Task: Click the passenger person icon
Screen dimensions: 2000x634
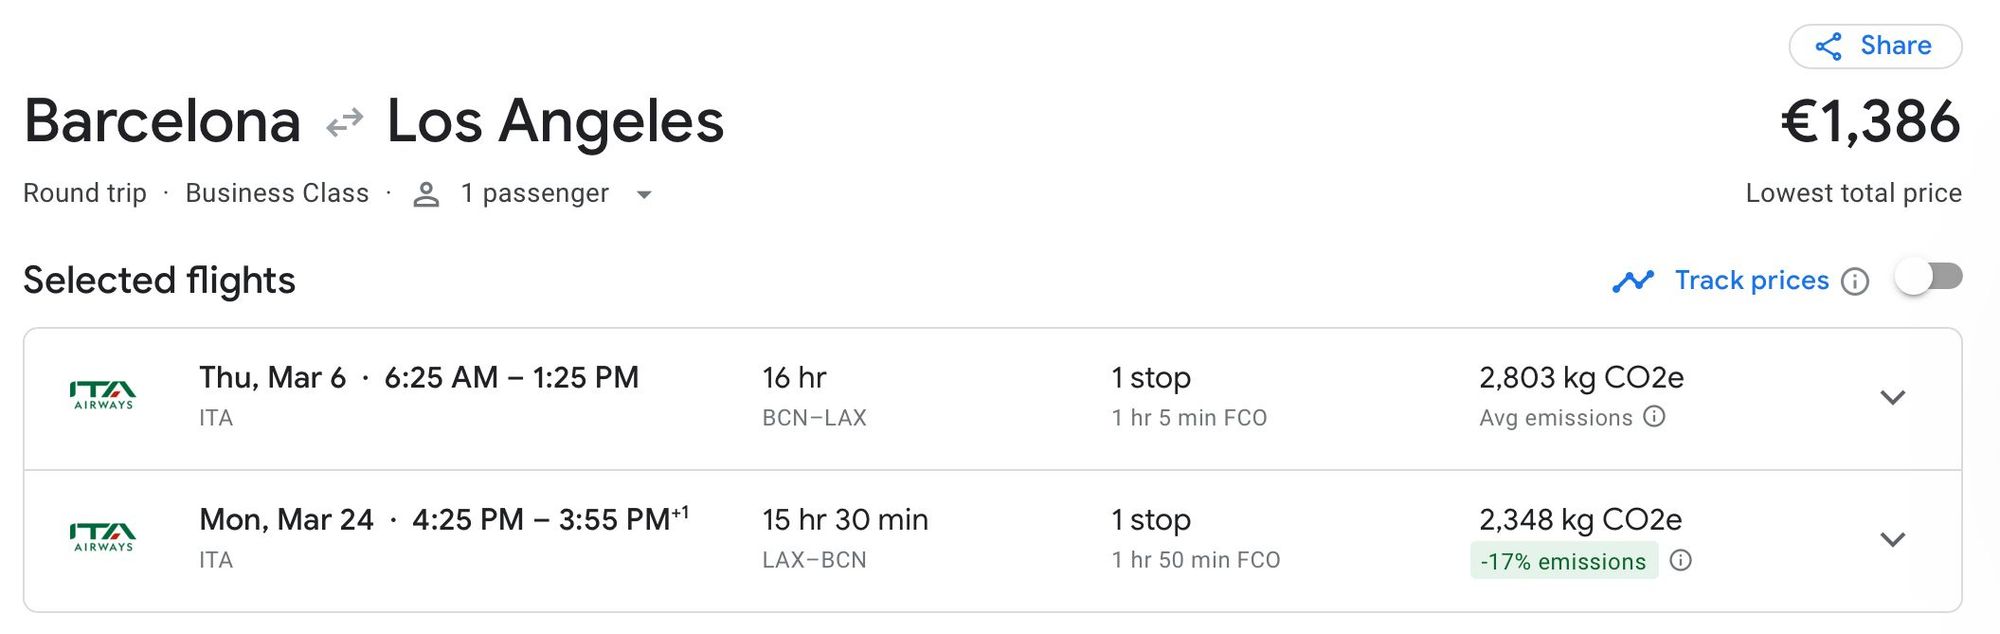Action: pyautogui.click(x=426, y=194)
